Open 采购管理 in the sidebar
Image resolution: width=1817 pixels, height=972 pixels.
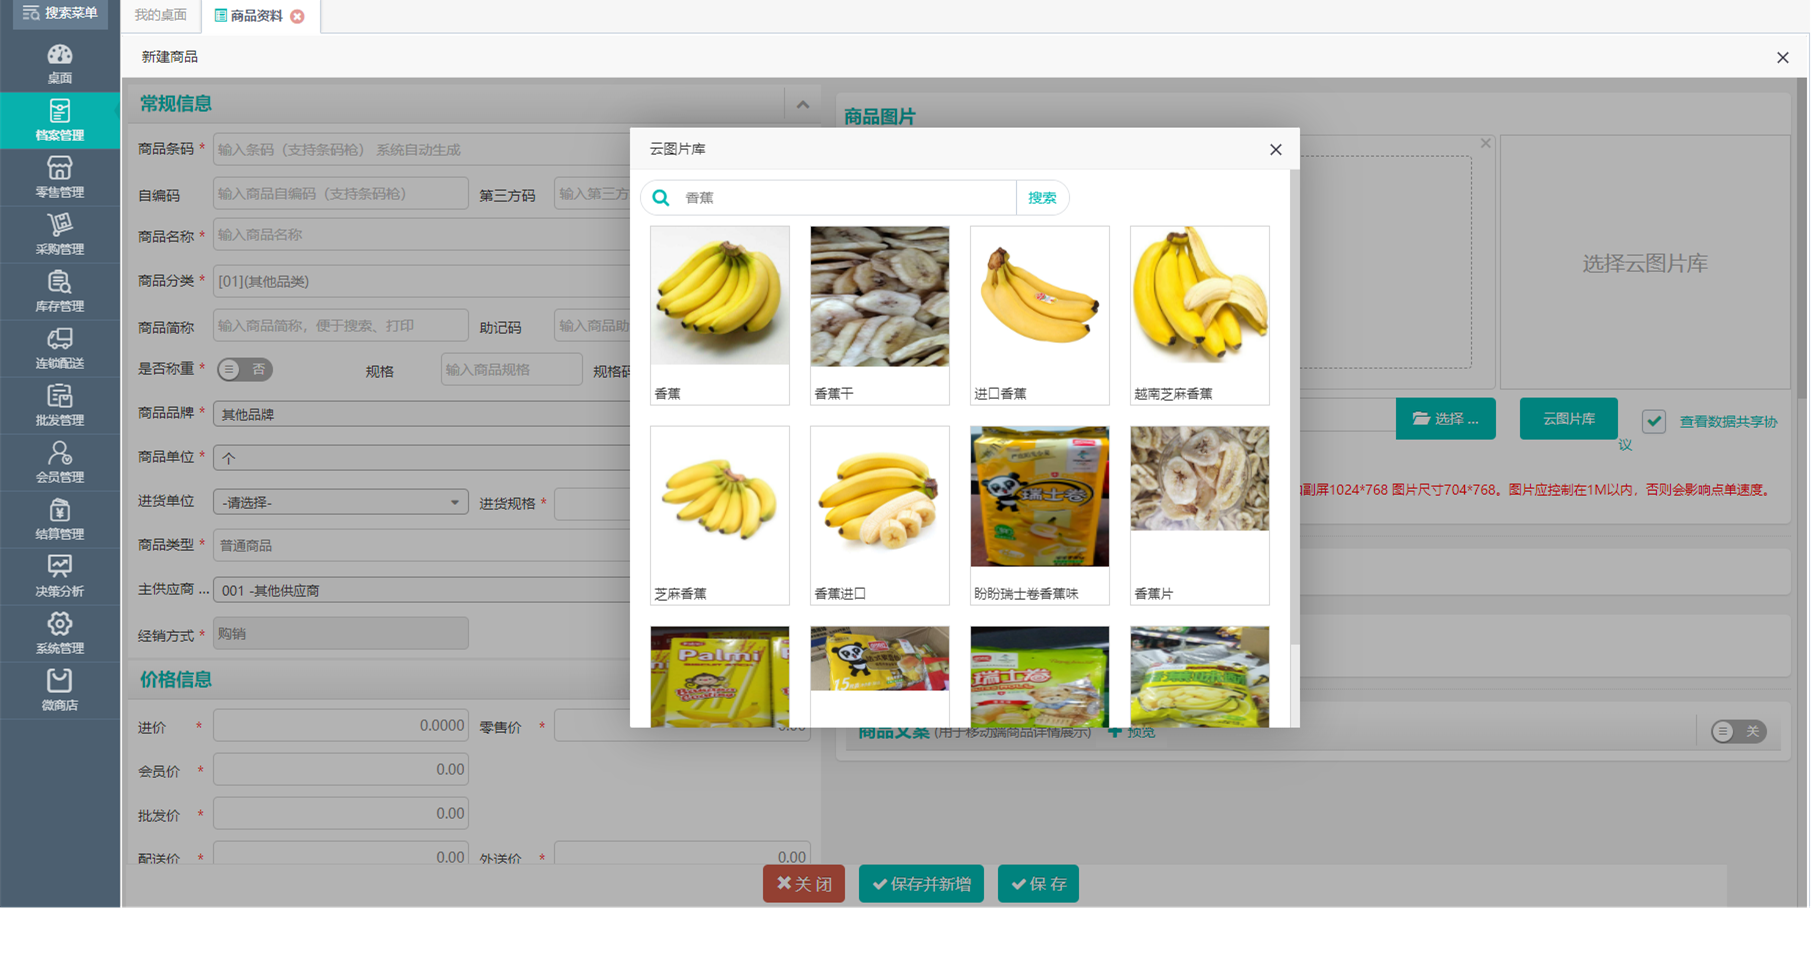(59, 234)
